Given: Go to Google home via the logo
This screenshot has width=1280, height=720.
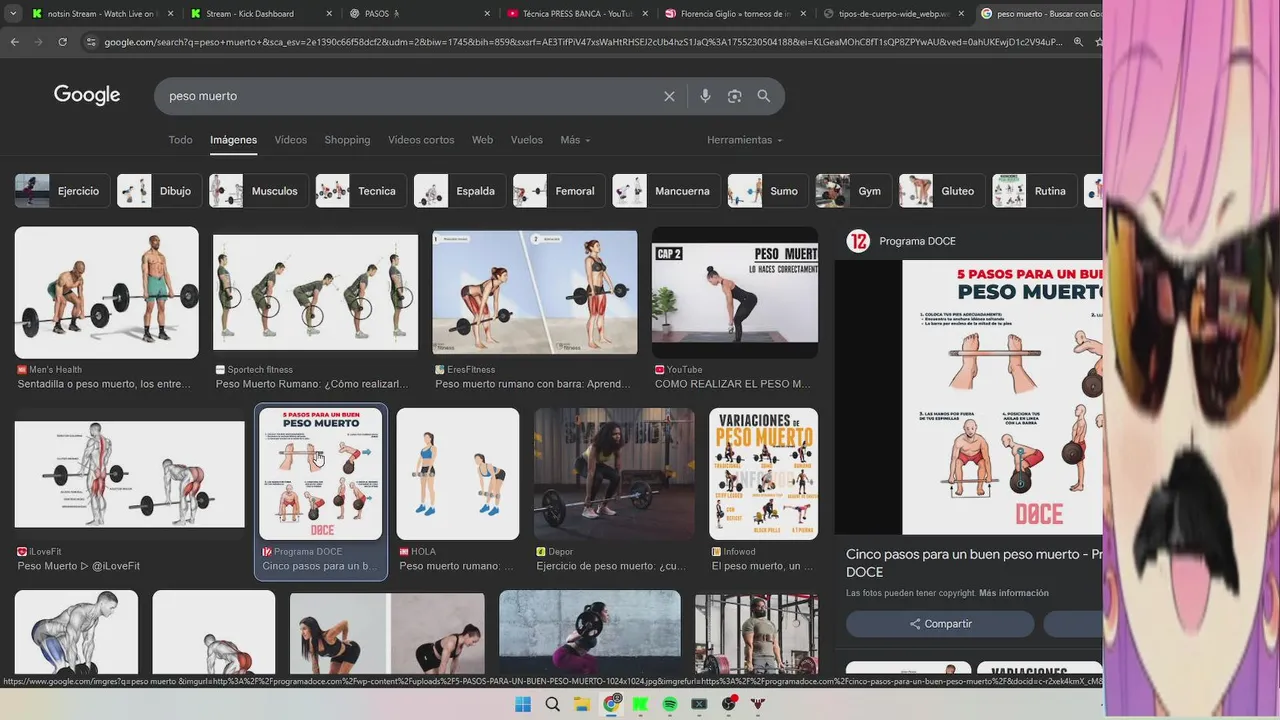Looking at the screenshot, I should pyautogui.click(x=87, y=95).
